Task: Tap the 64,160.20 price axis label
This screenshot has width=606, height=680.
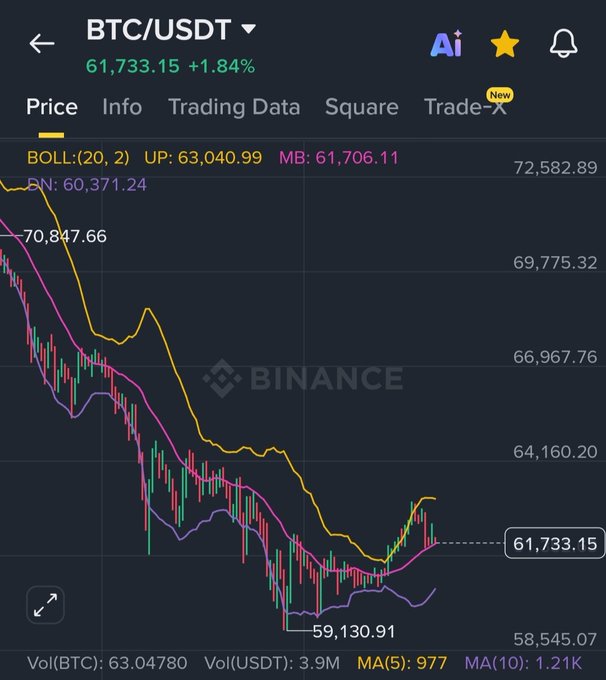Action: coord(555,452)
